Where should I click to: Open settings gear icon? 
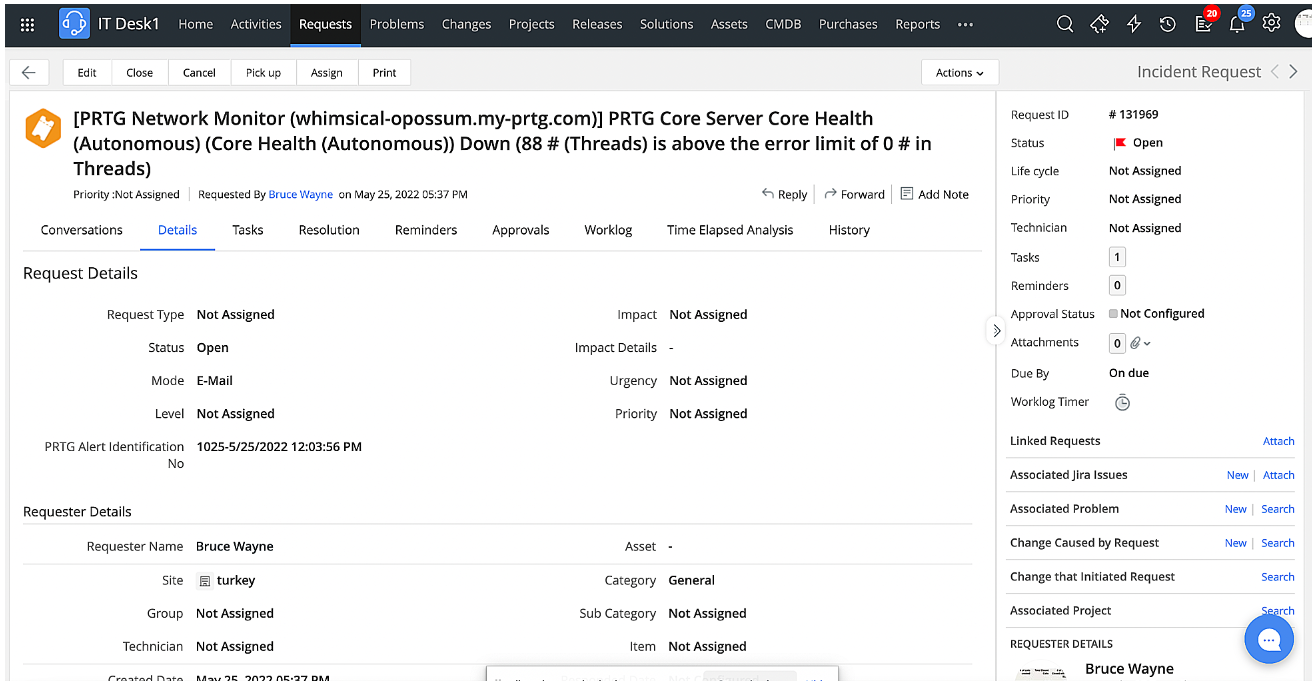[x=1271, y=23]
